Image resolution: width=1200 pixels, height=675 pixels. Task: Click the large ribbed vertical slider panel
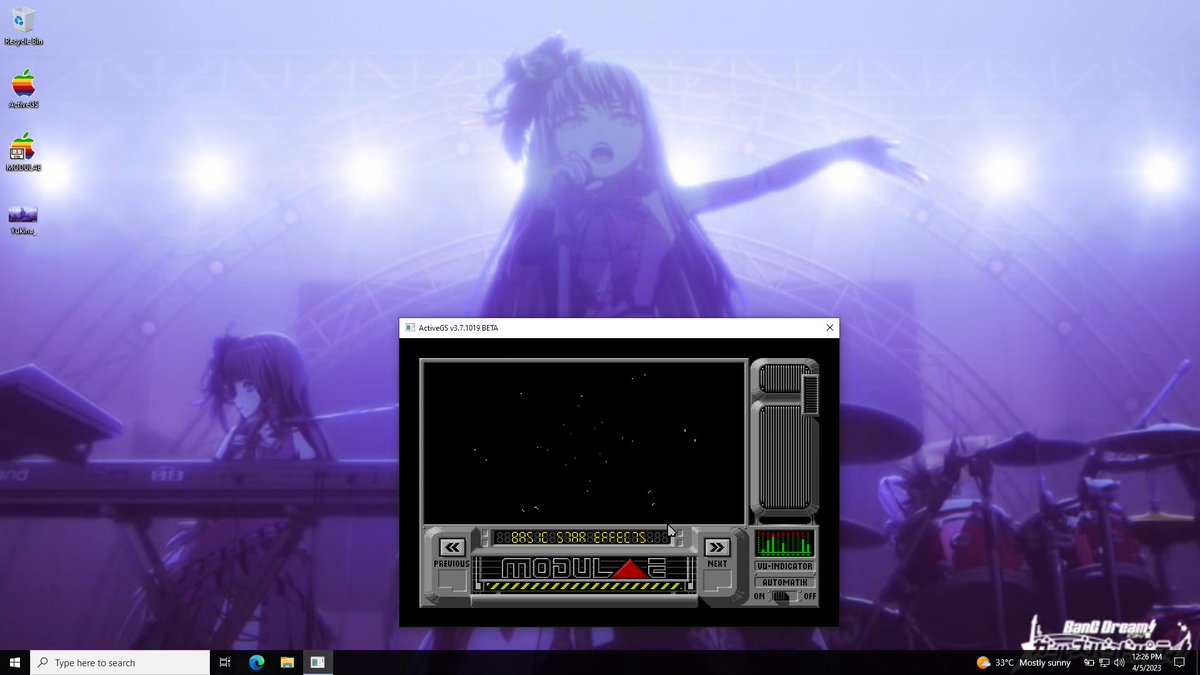click(784, 457)
